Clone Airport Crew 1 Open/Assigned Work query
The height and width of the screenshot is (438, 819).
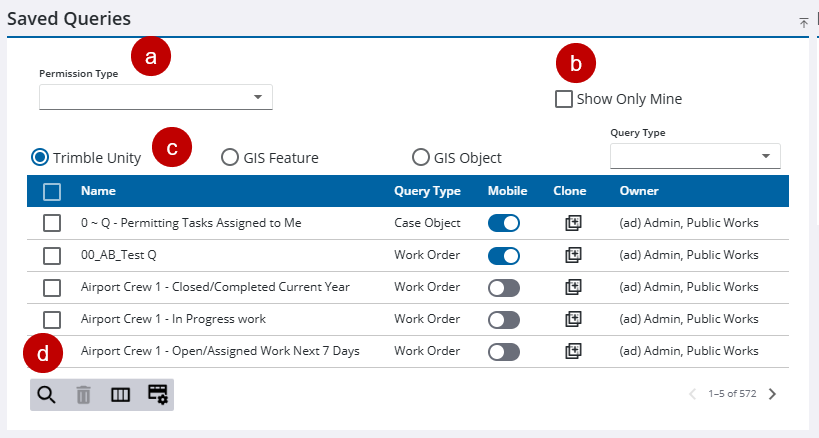click(x=573, y=351)
